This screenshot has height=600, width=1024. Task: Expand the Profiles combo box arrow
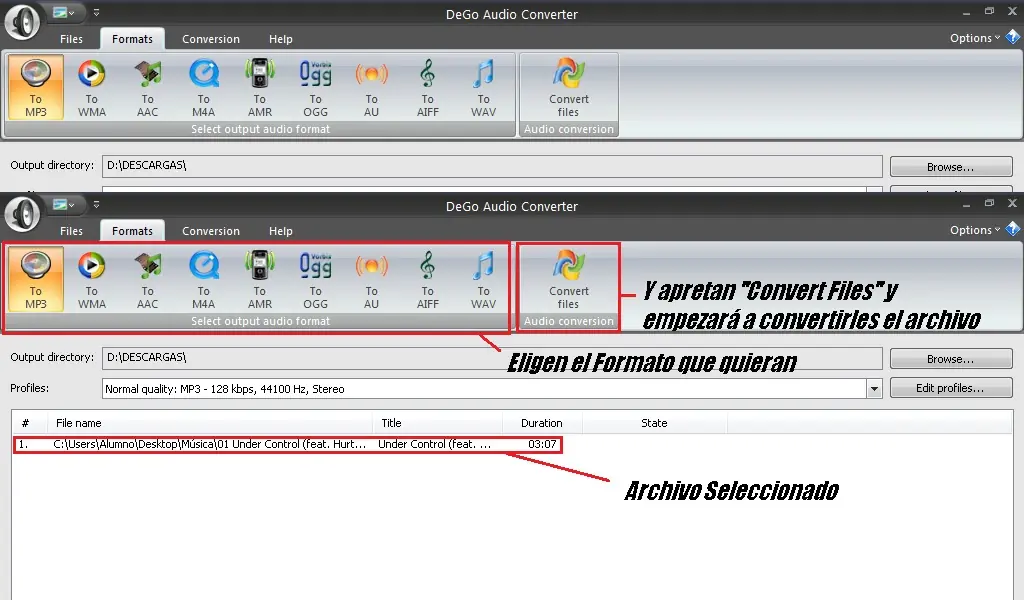[x=874, y=389]
